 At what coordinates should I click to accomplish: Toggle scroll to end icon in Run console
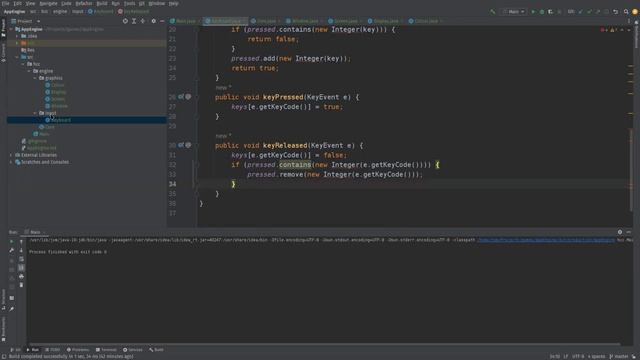coord(21,267)
